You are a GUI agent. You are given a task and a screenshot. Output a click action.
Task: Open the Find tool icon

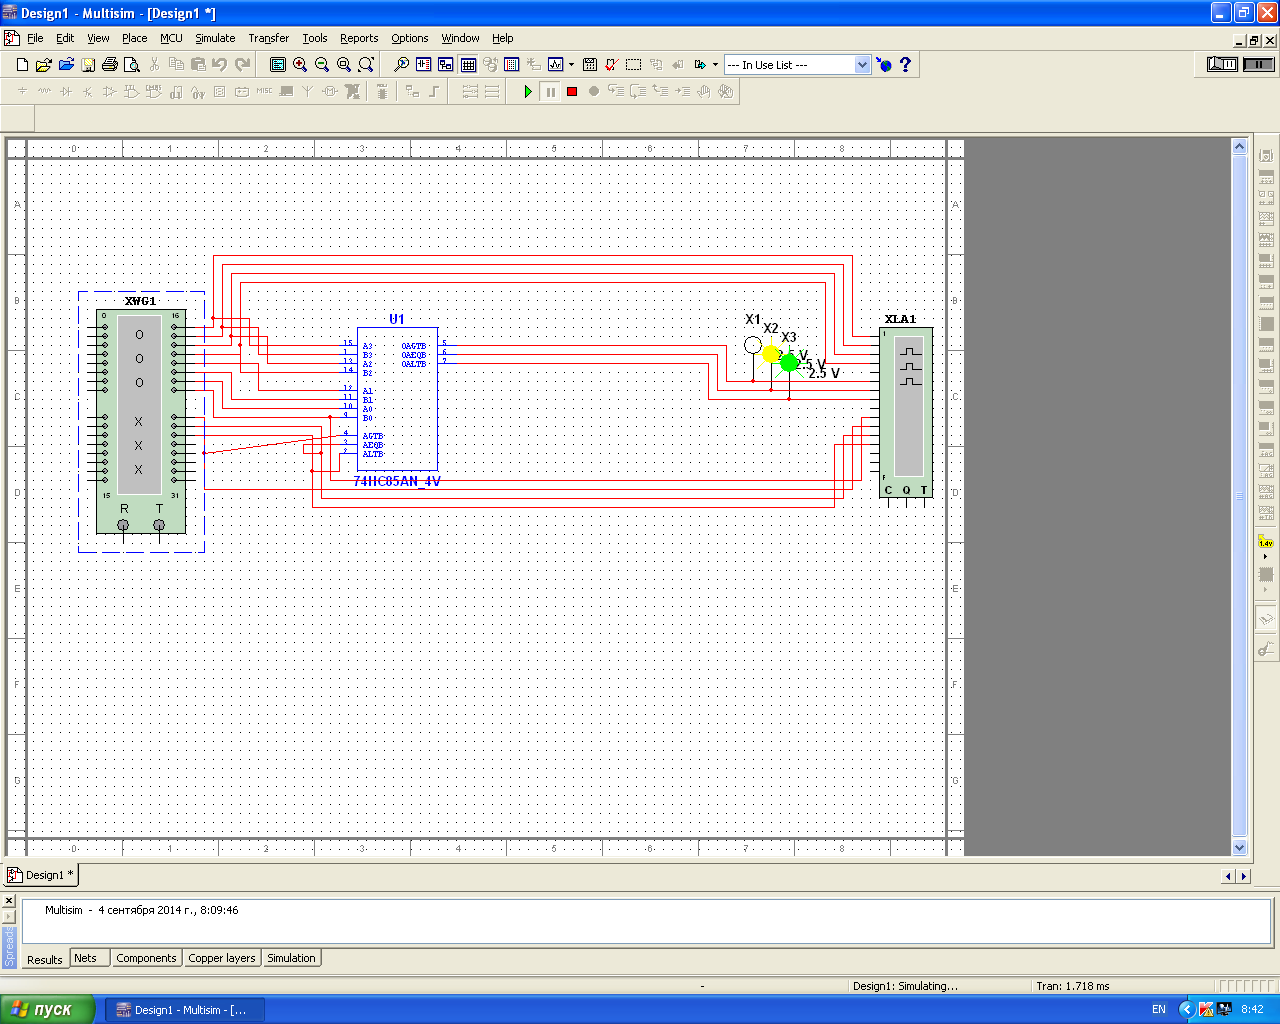pos(401,65)
